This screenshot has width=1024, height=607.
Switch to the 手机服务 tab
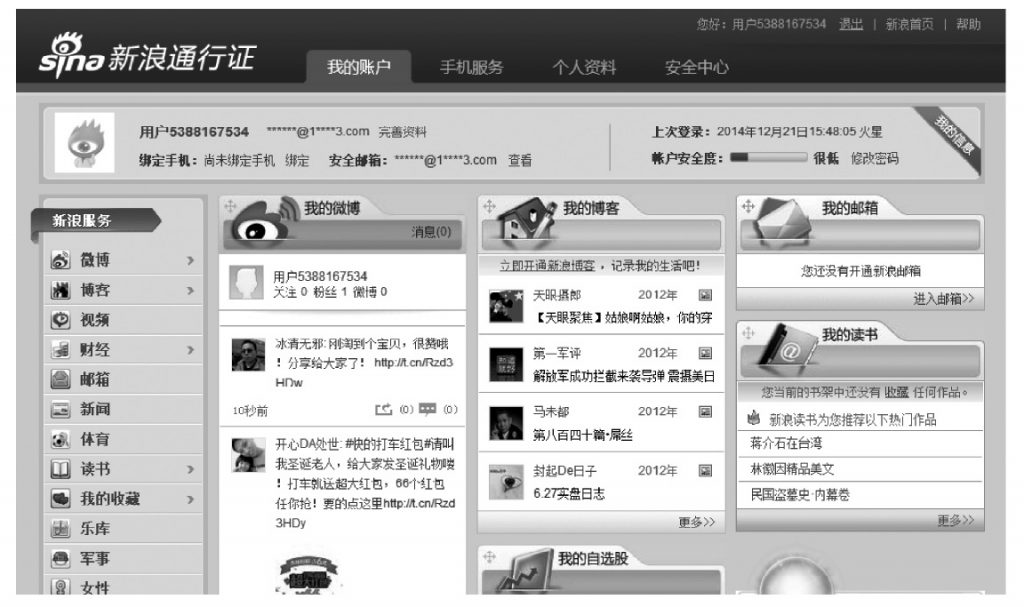click(470, 65)
